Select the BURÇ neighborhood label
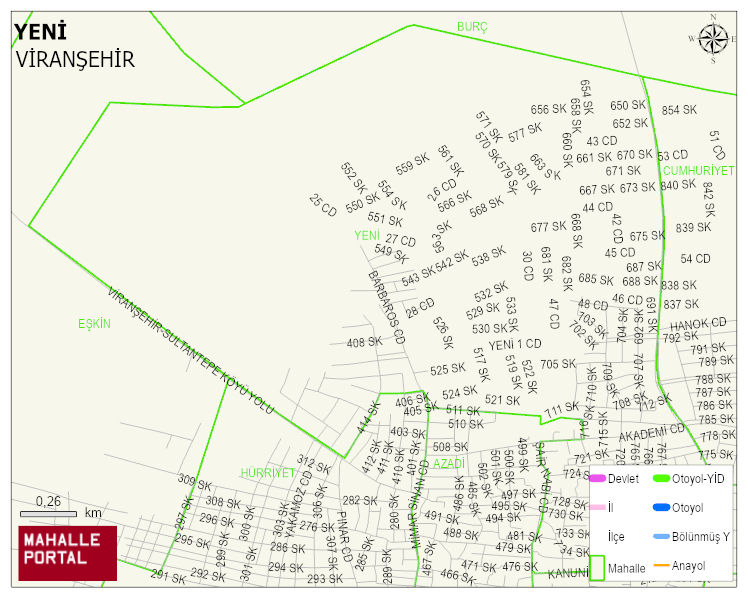The width and height of the screenshot is (748, 598). tap(472, 27)
